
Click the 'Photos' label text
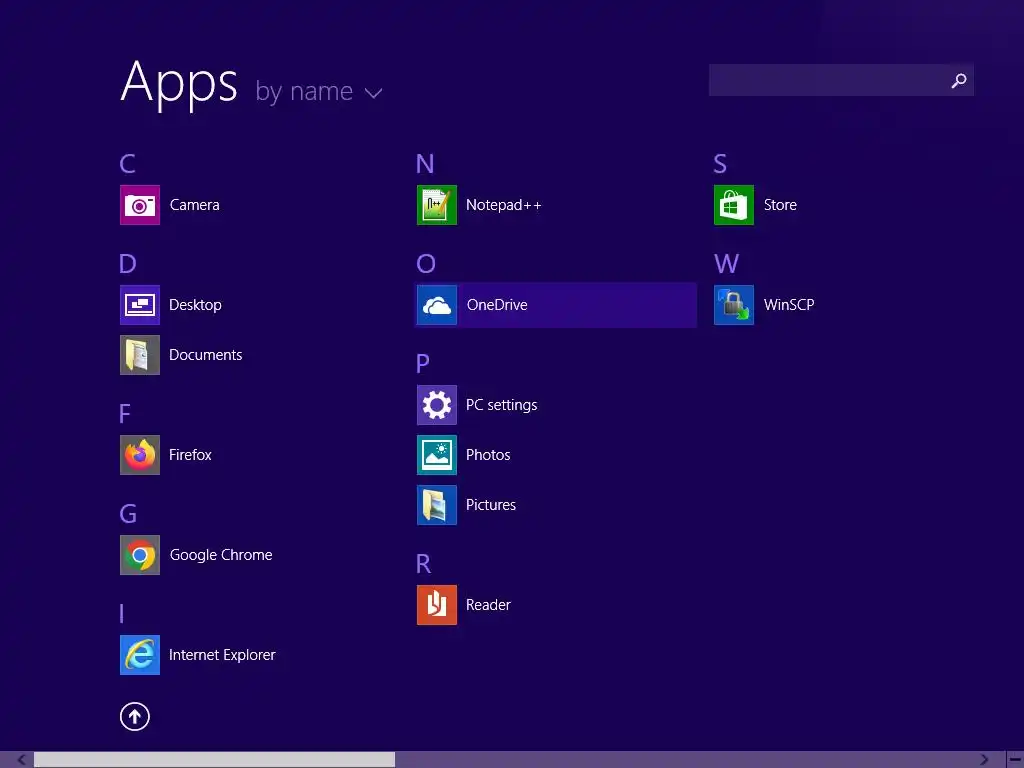488,455
